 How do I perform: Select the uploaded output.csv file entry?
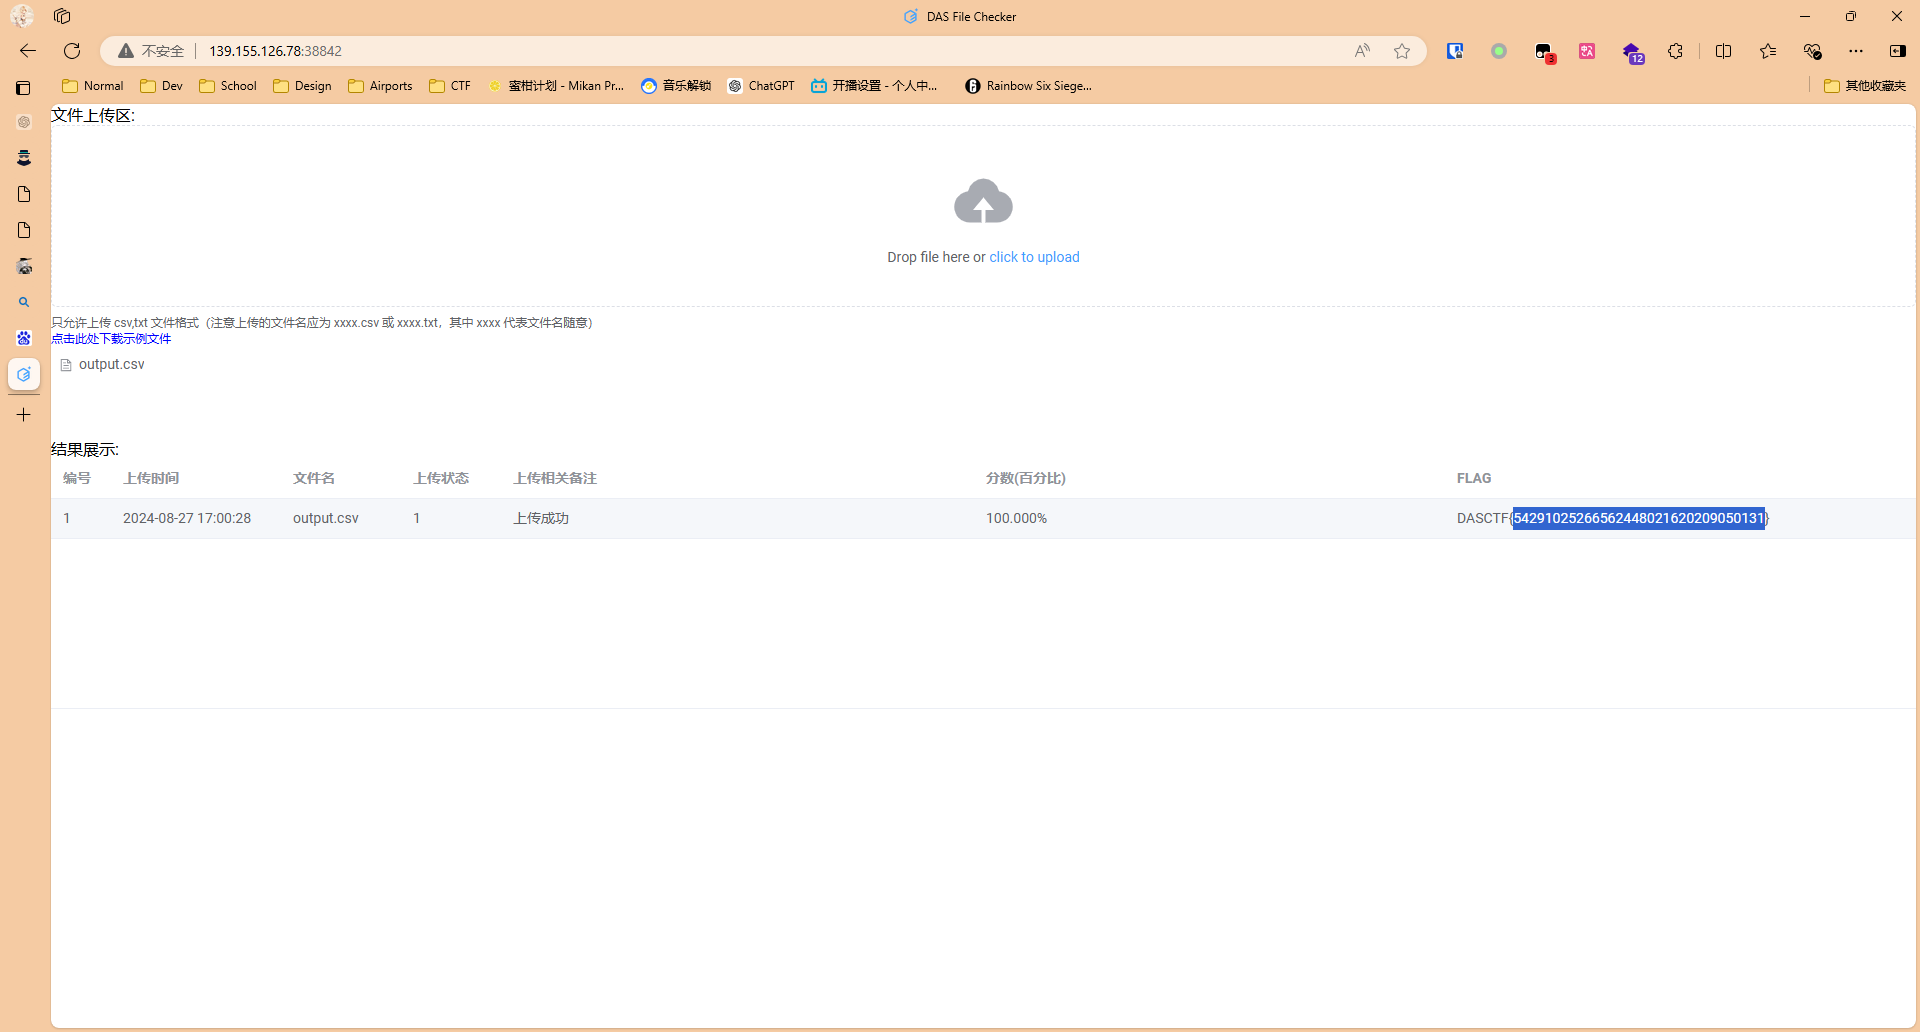pos(111,365)
